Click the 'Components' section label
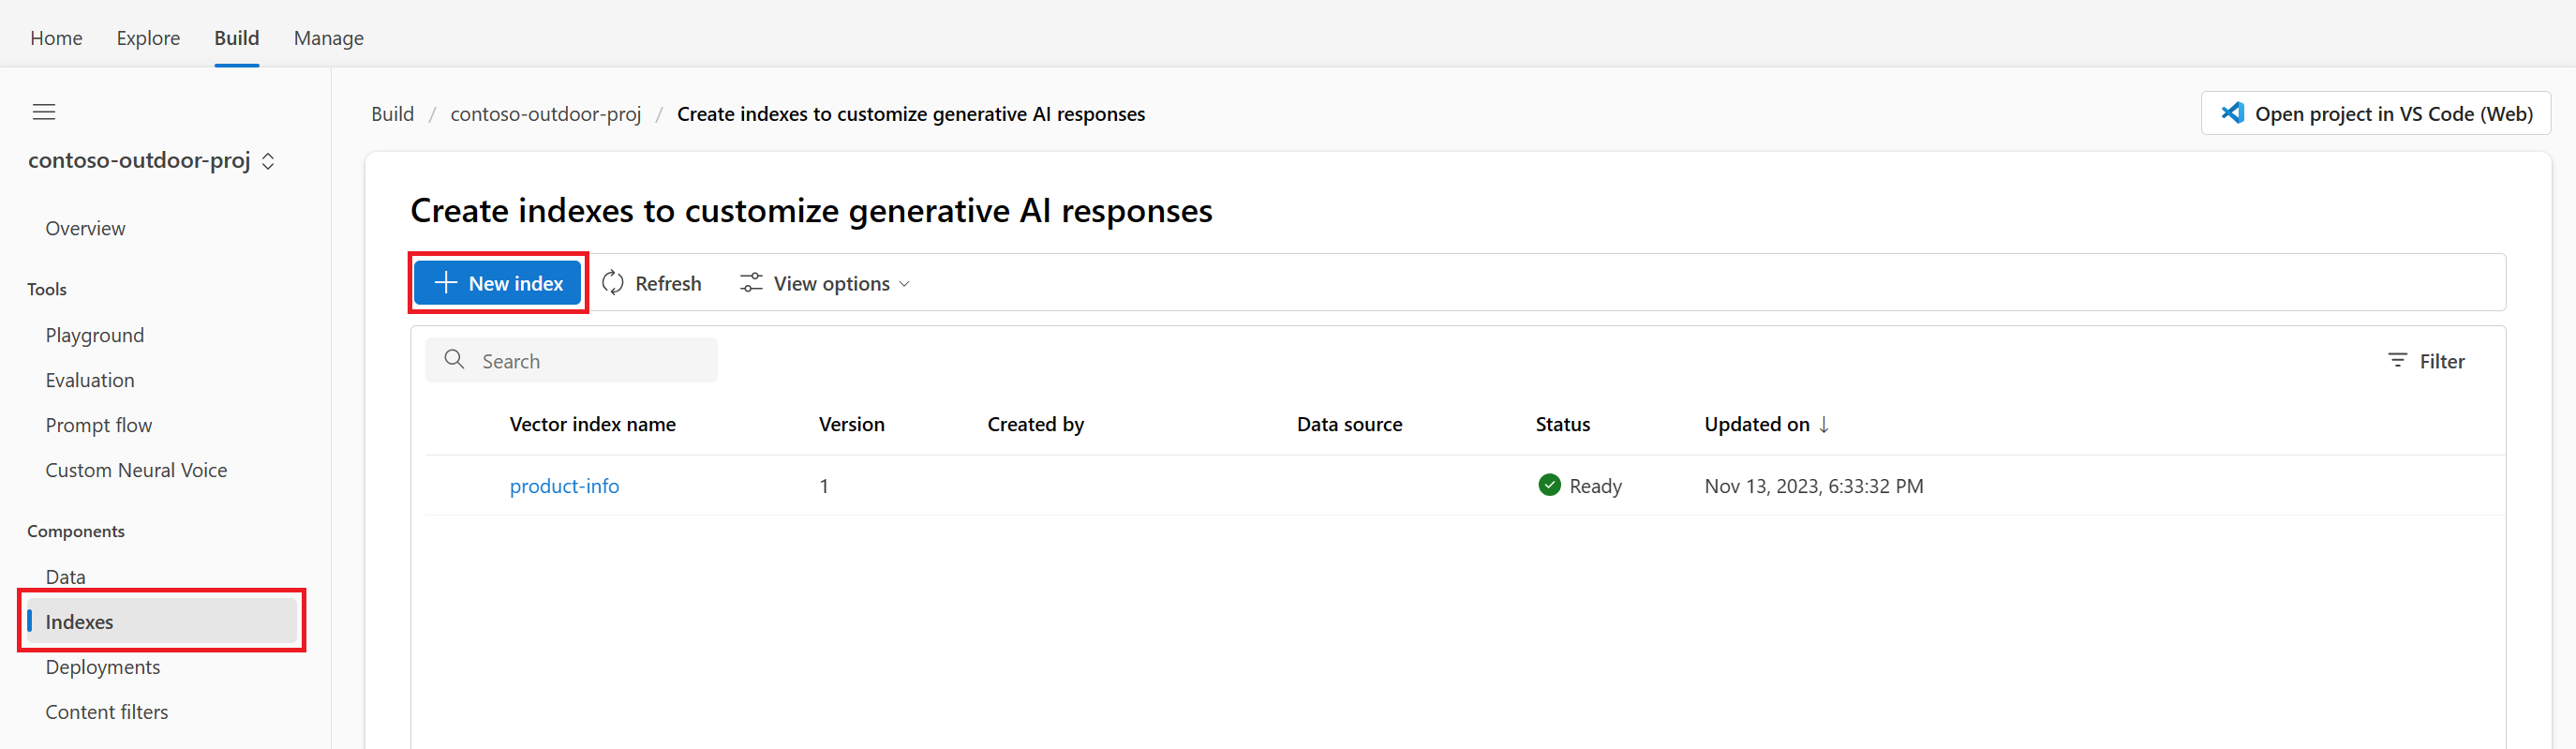Screen dimensions: 2576x749 [x=76, y=531]
